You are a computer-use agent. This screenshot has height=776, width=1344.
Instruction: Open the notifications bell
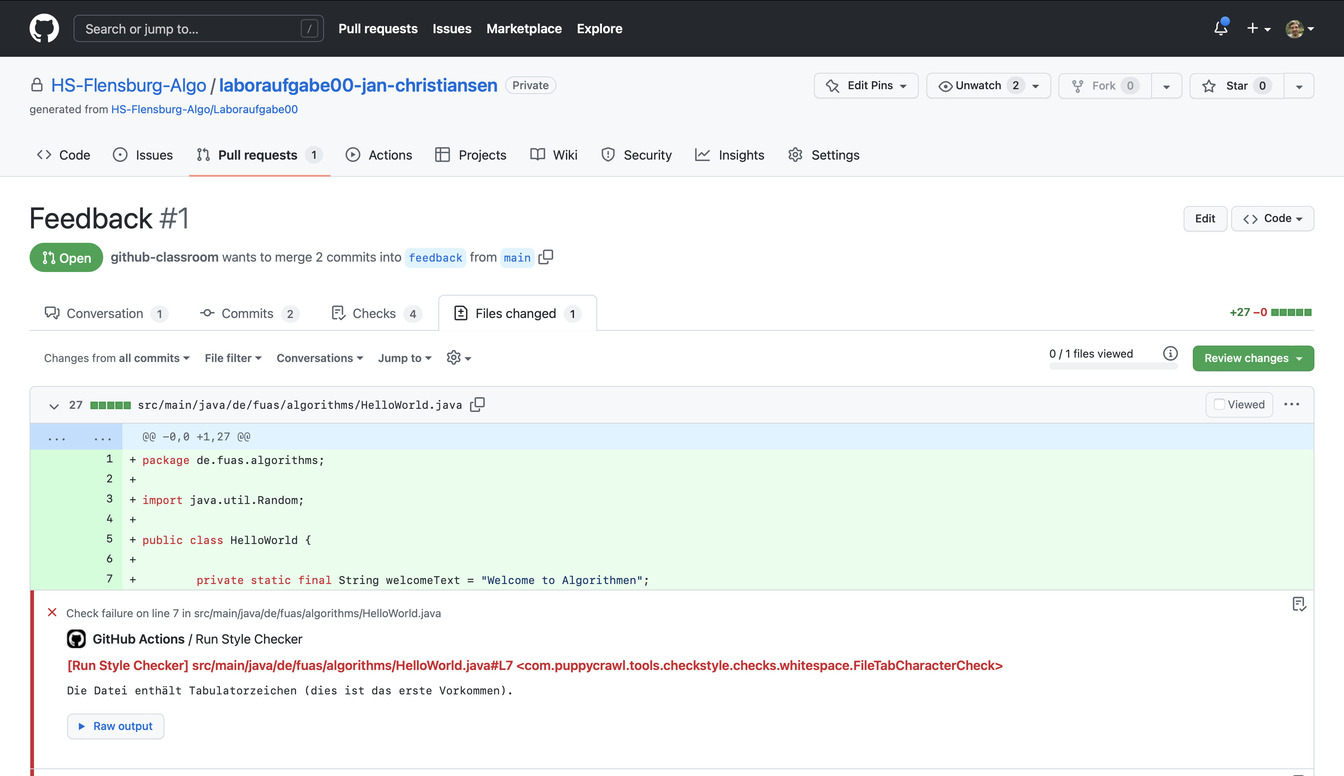click(x=1220, y=29)
